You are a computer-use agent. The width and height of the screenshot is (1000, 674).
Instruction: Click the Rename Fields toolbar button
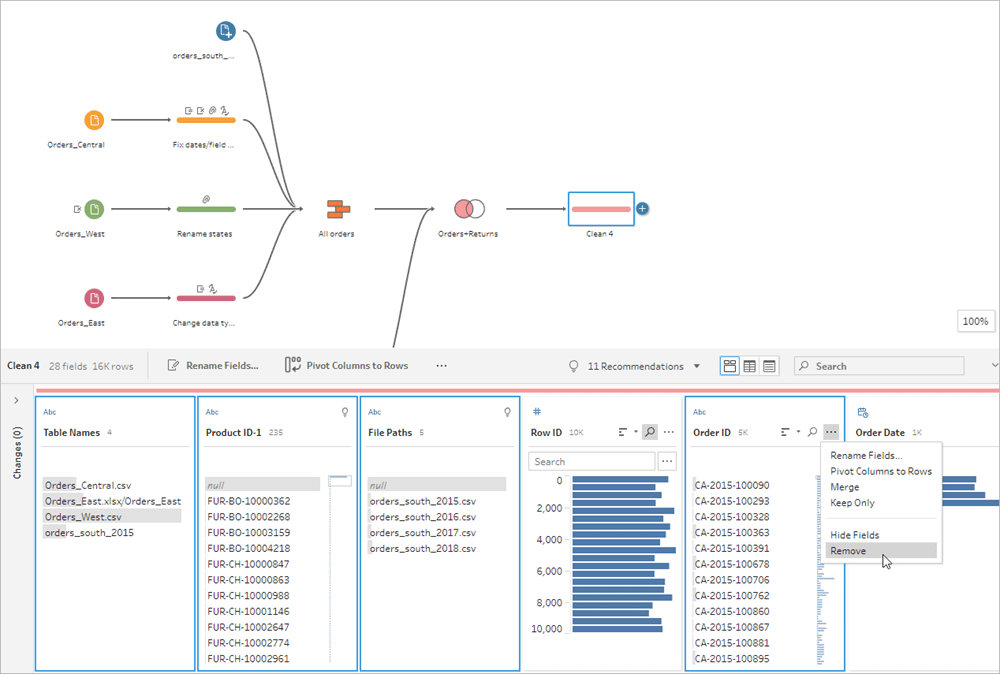point(220,365)
